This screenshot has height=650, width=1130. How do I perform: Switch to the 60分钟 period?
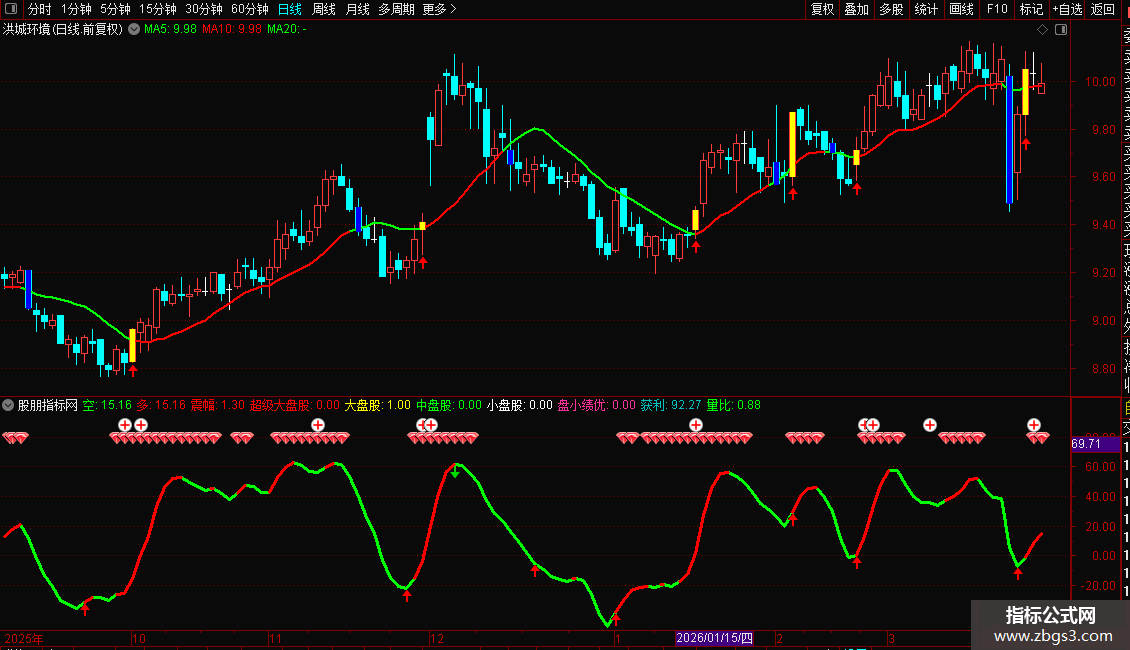250,9
